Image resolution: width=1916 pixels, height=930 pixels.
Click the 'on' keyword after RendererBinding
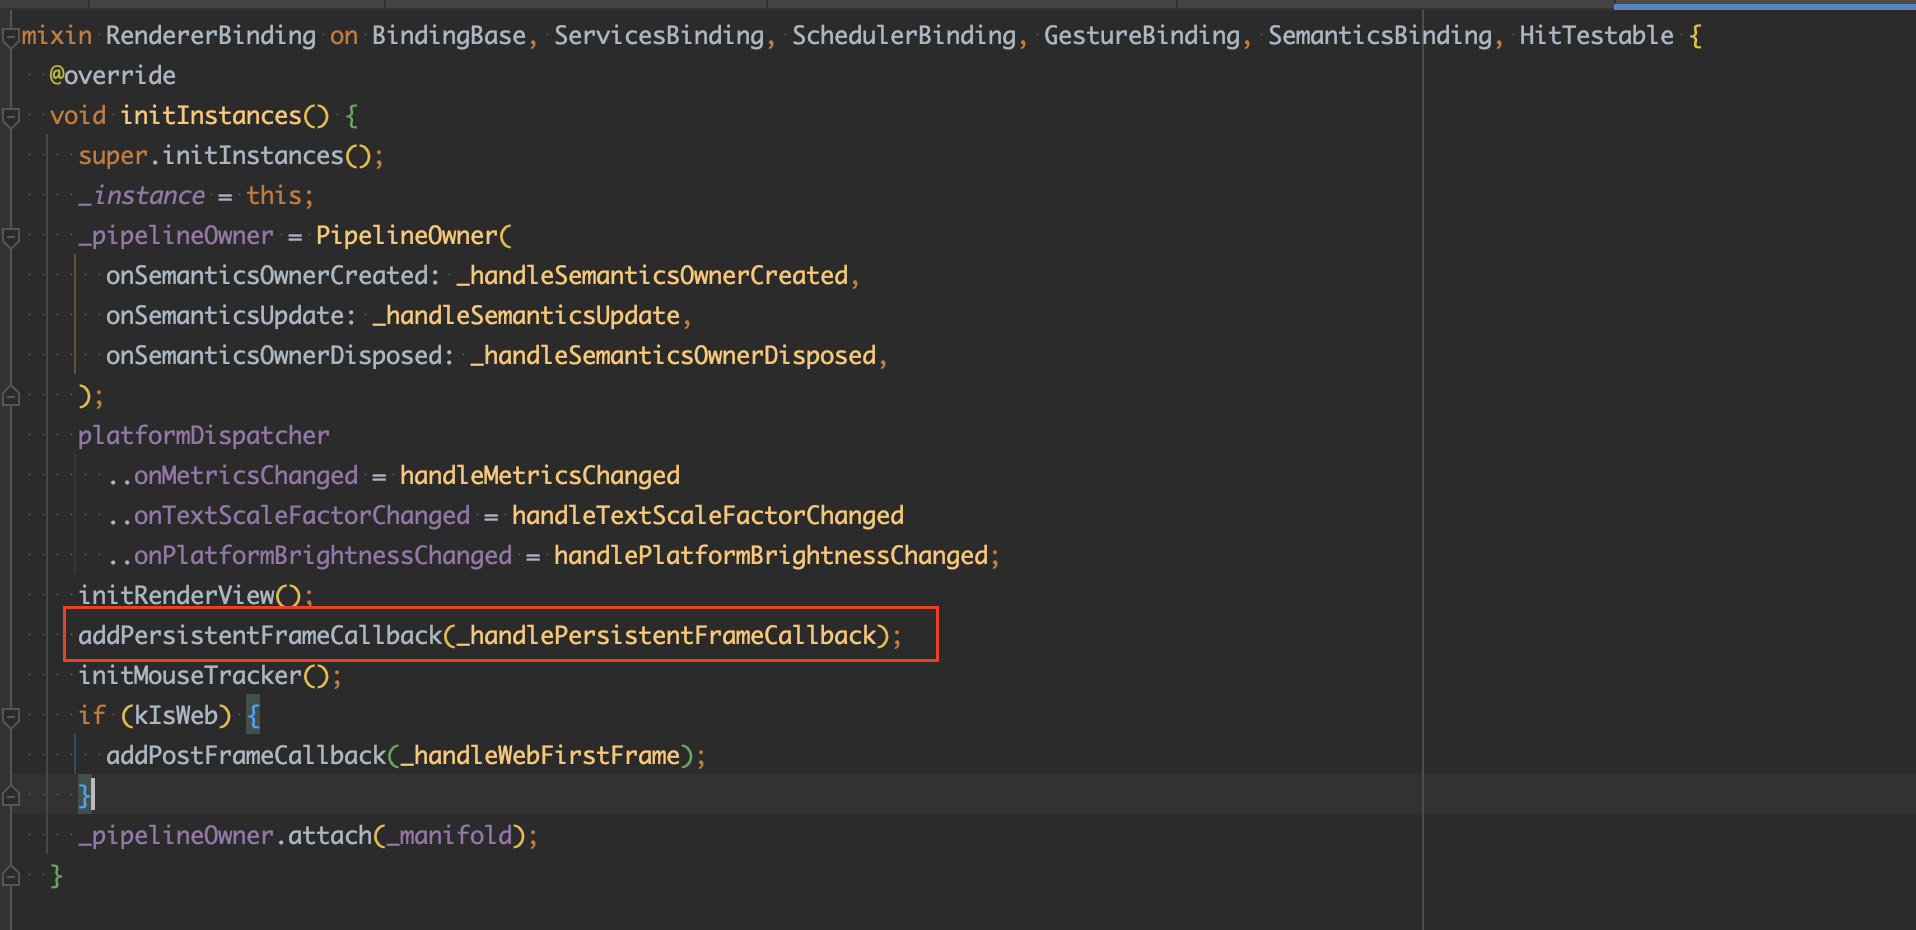[x=344, y=36]
